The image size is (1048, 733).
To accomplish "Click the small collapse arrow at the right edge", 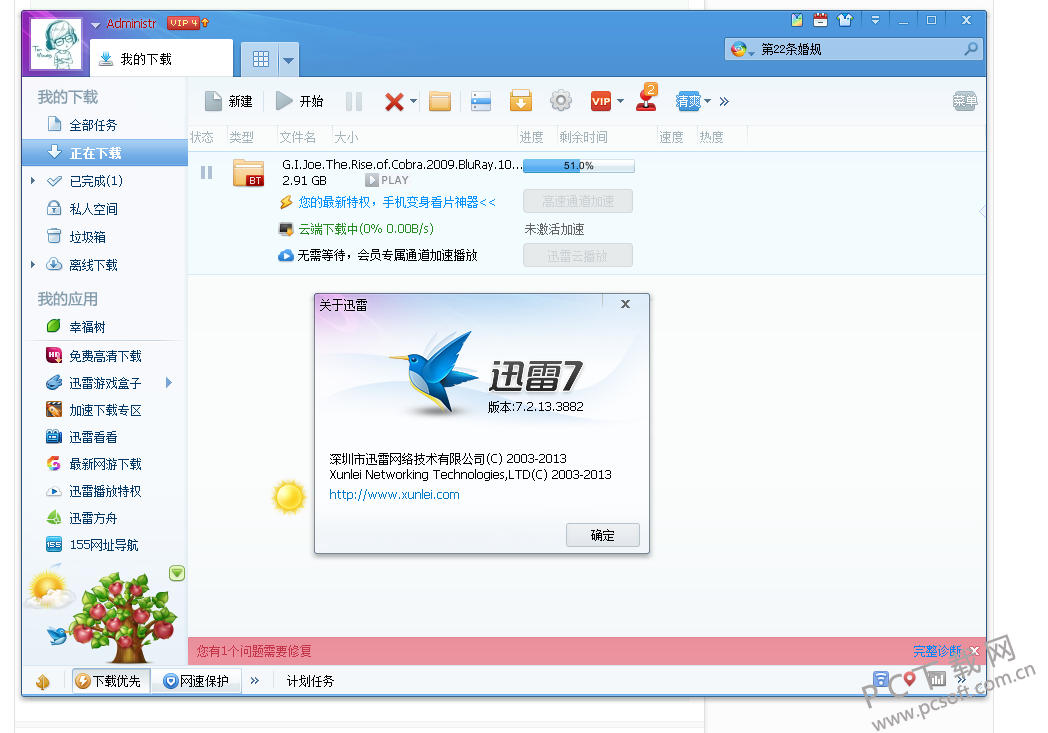I will 982,212.
